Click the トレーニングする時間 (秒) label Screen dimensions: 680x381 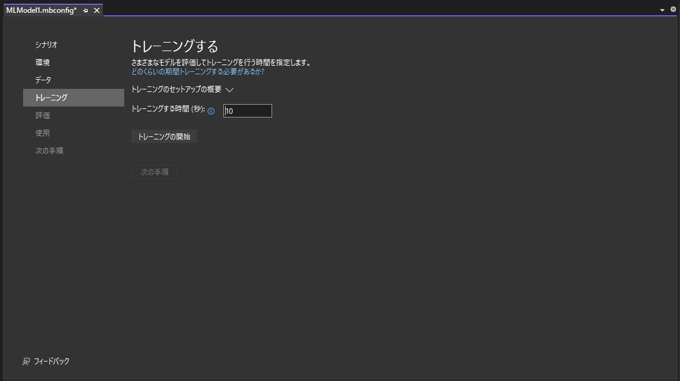click(x=168, y=109)
